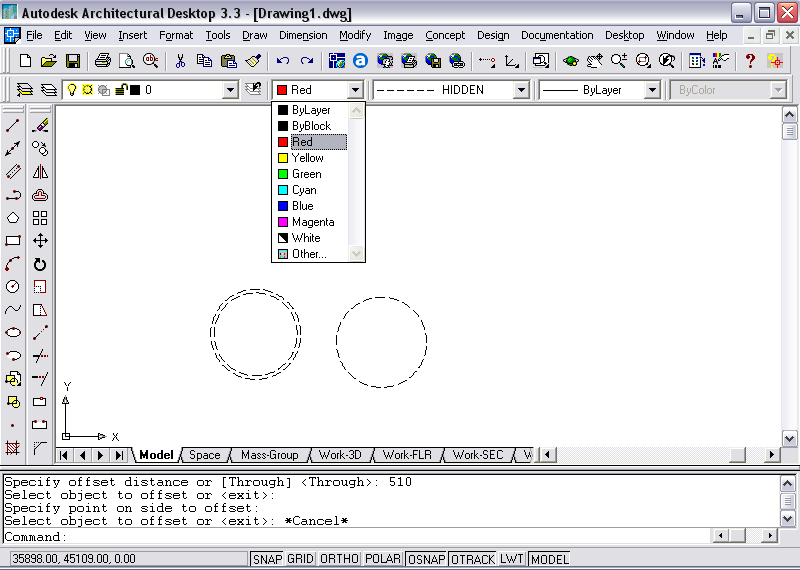Open the File menu
This screenshot has height=570, width=800.
pyautogui.click(x=34, y=35)
